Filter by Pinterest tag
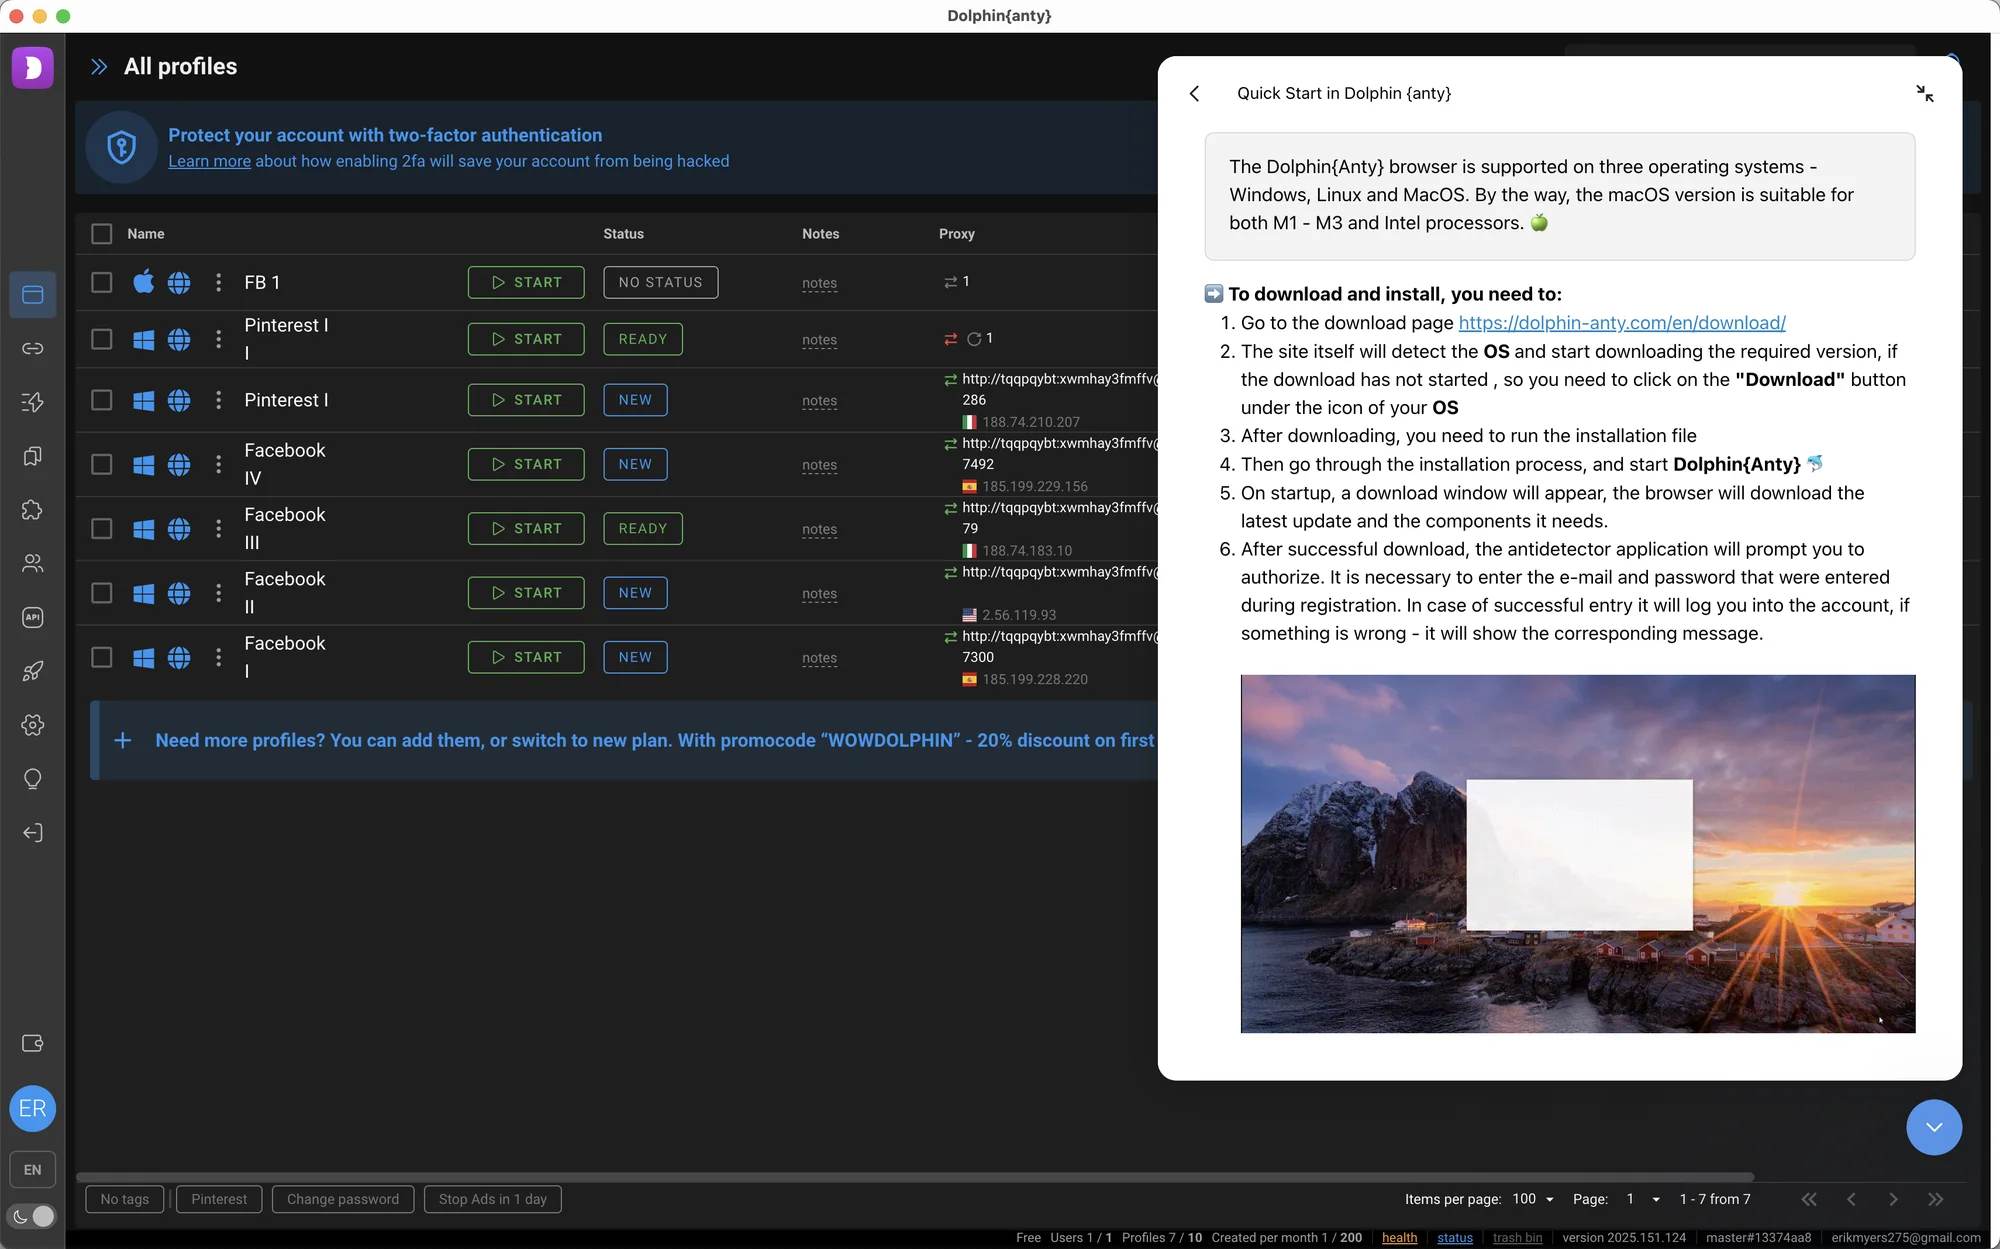Screen dimensions: 2000x1249 tap(219, 1199)
